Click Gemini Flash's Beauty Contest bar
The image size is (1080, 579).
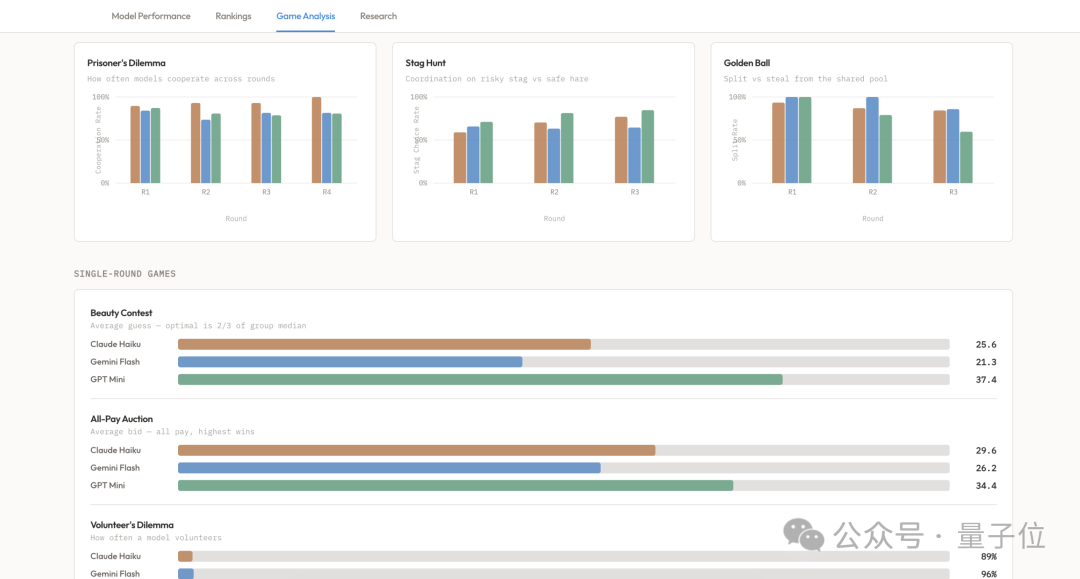(350, 362)
